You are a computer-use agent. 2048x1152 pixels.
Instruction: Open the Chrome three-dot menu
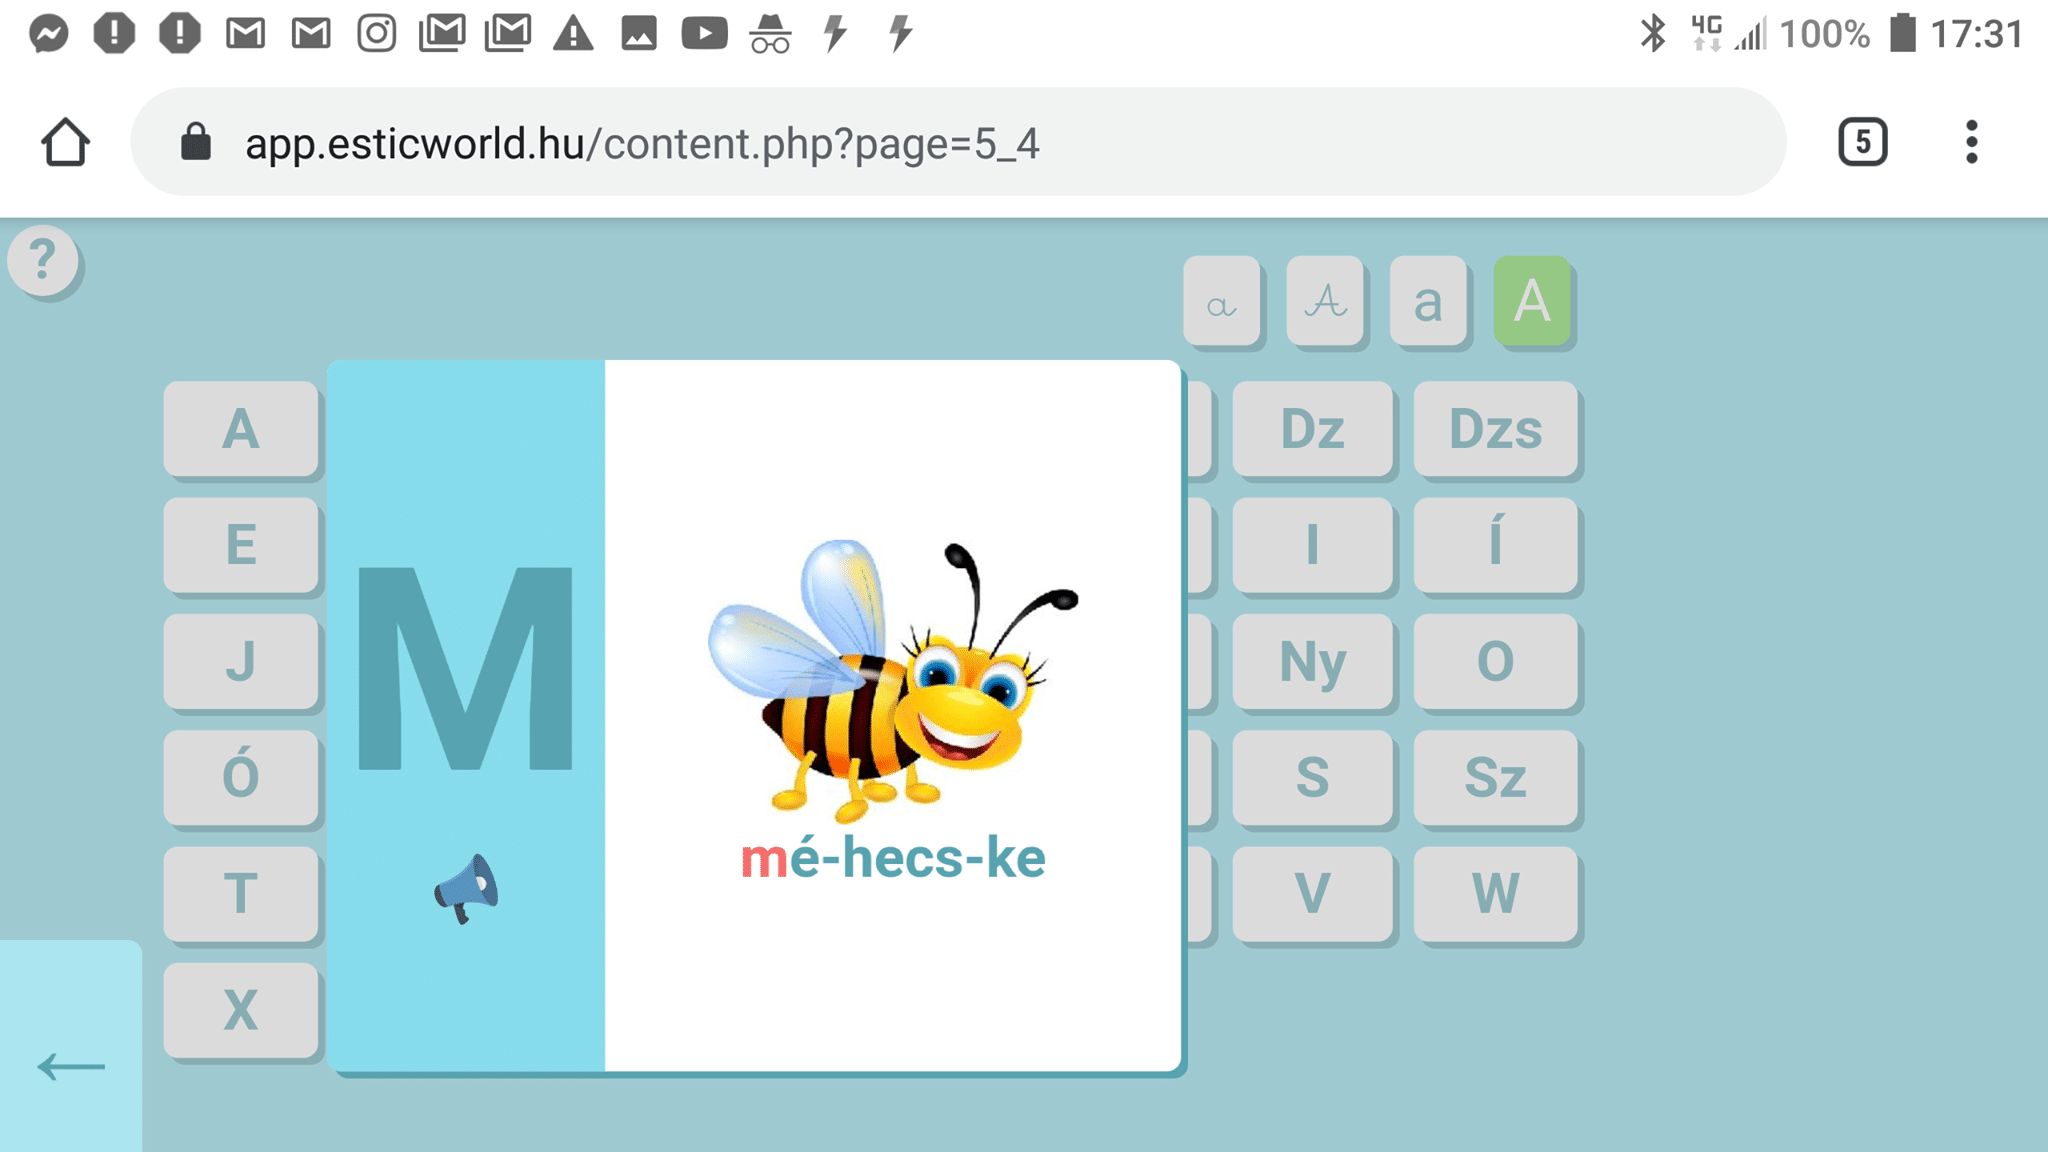(x=1971, y=142)
